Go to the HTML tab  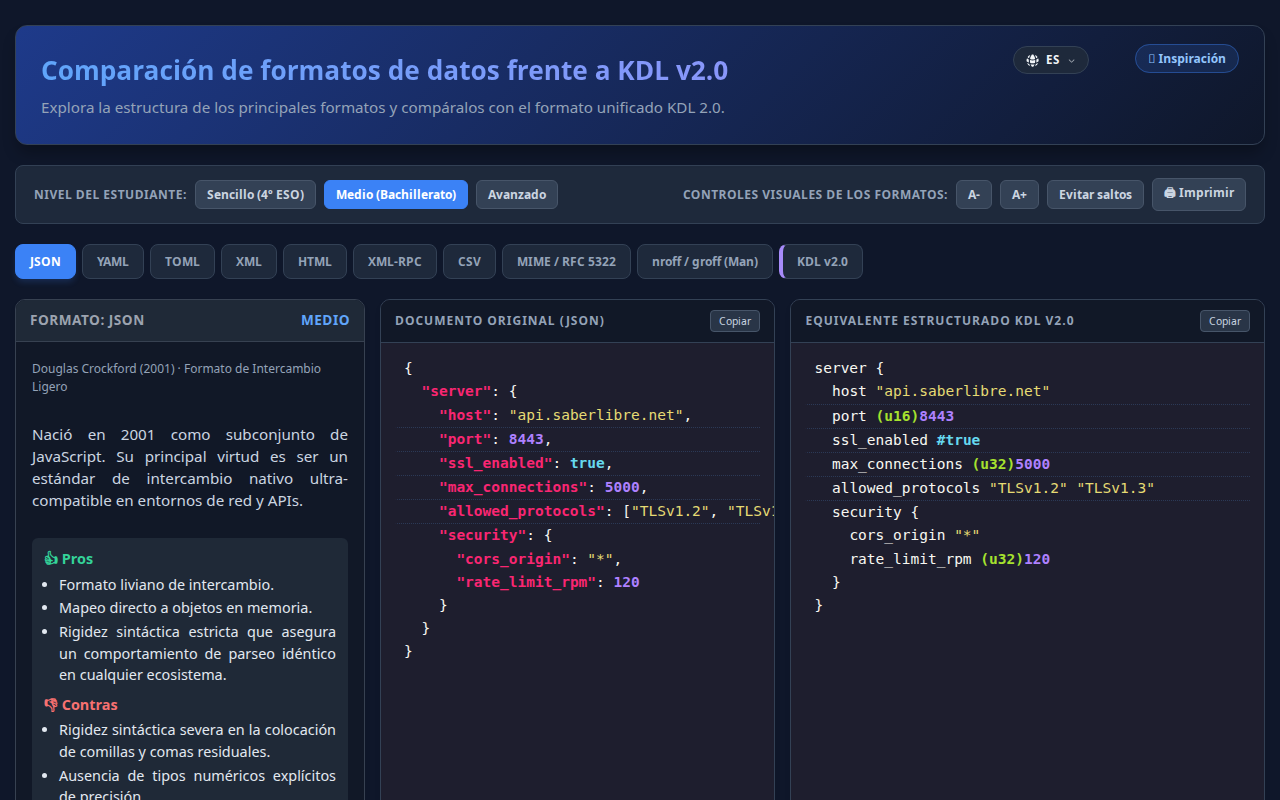tap(315, 262)
